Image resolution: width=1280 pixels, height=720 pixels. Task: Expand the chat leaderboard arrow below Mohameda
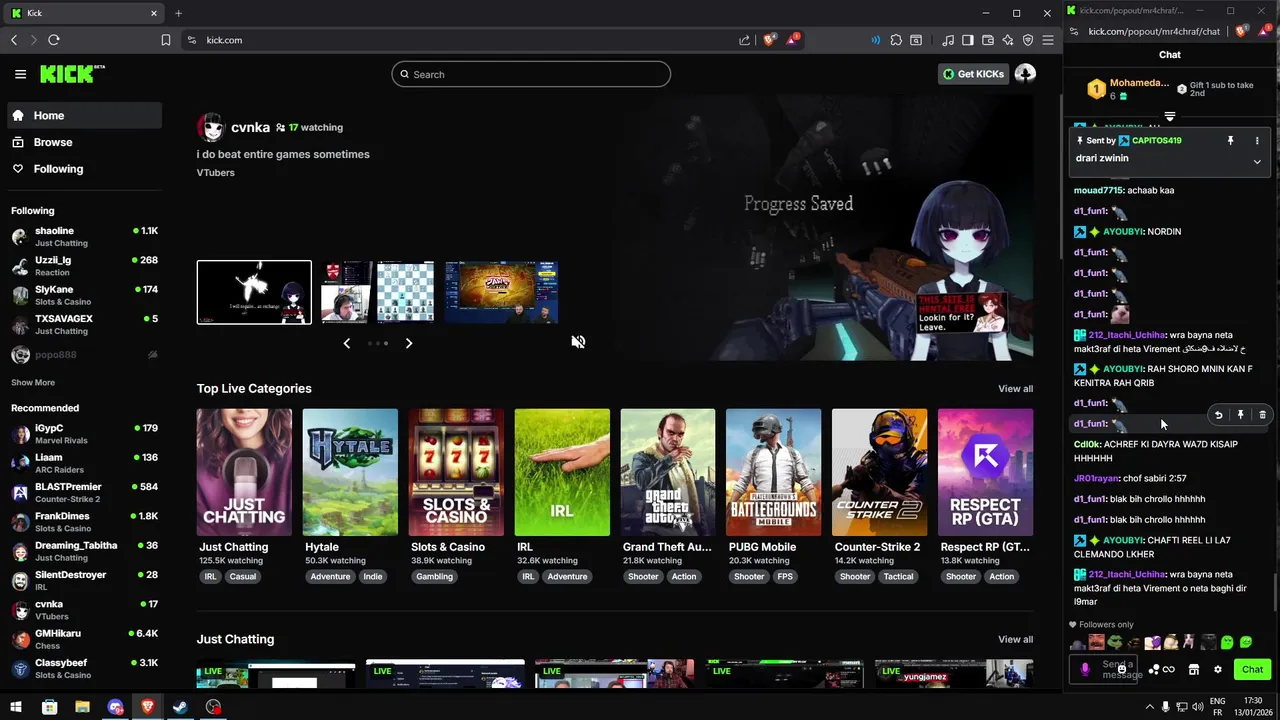pos(1170,117)
